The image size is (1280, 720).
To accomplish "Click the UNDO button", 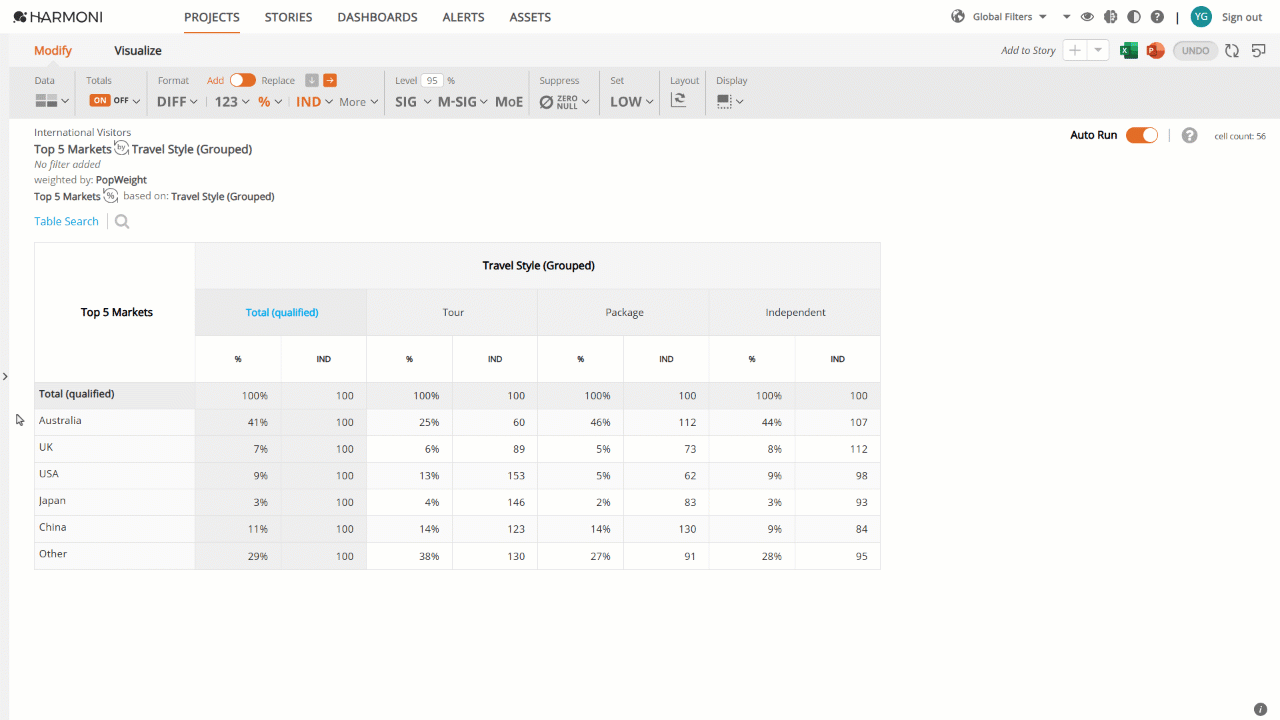I will tap(1196, 51).
